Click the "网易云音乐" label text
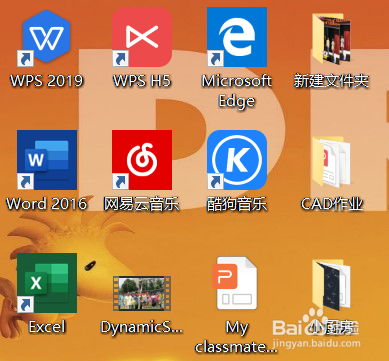 [x=142, y=204]
